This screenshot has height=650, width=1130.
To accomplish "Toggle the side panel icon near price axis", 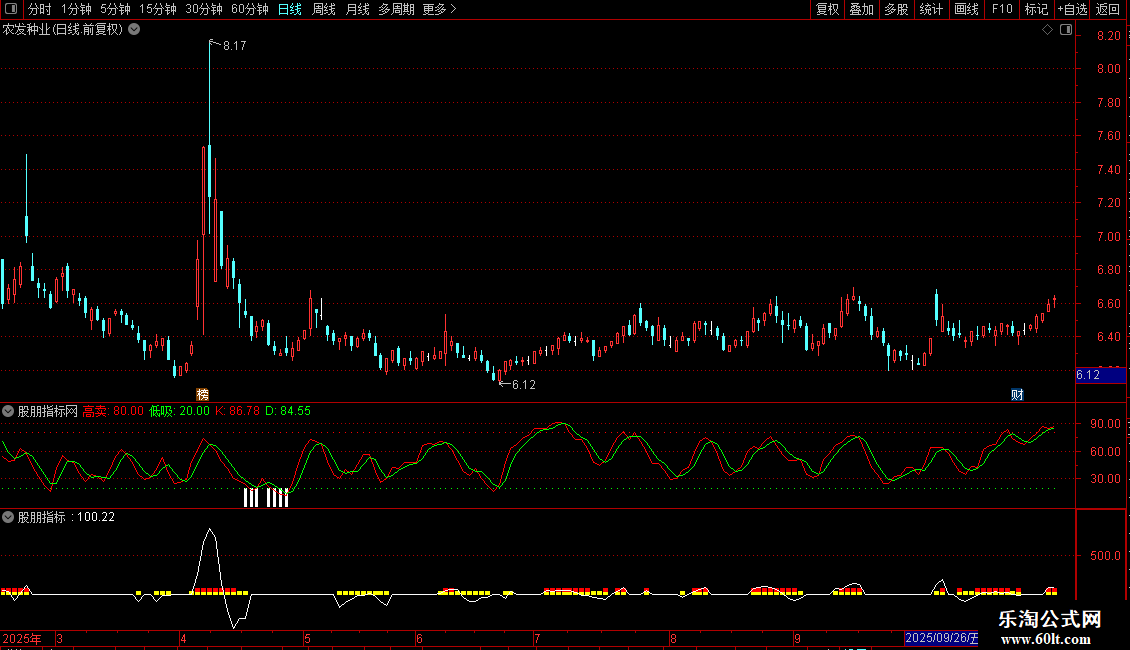I will pyautogui.click(x=1066, y=30).
